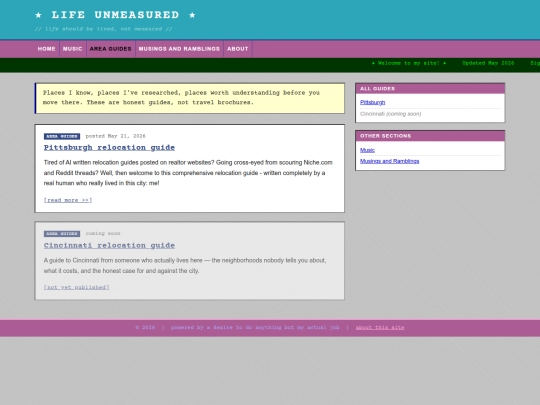Image resolution: width=540 pixels, height=405 pixels.
Task: Click the 'posted May 21, 2026' date
Action: point(116,136)
